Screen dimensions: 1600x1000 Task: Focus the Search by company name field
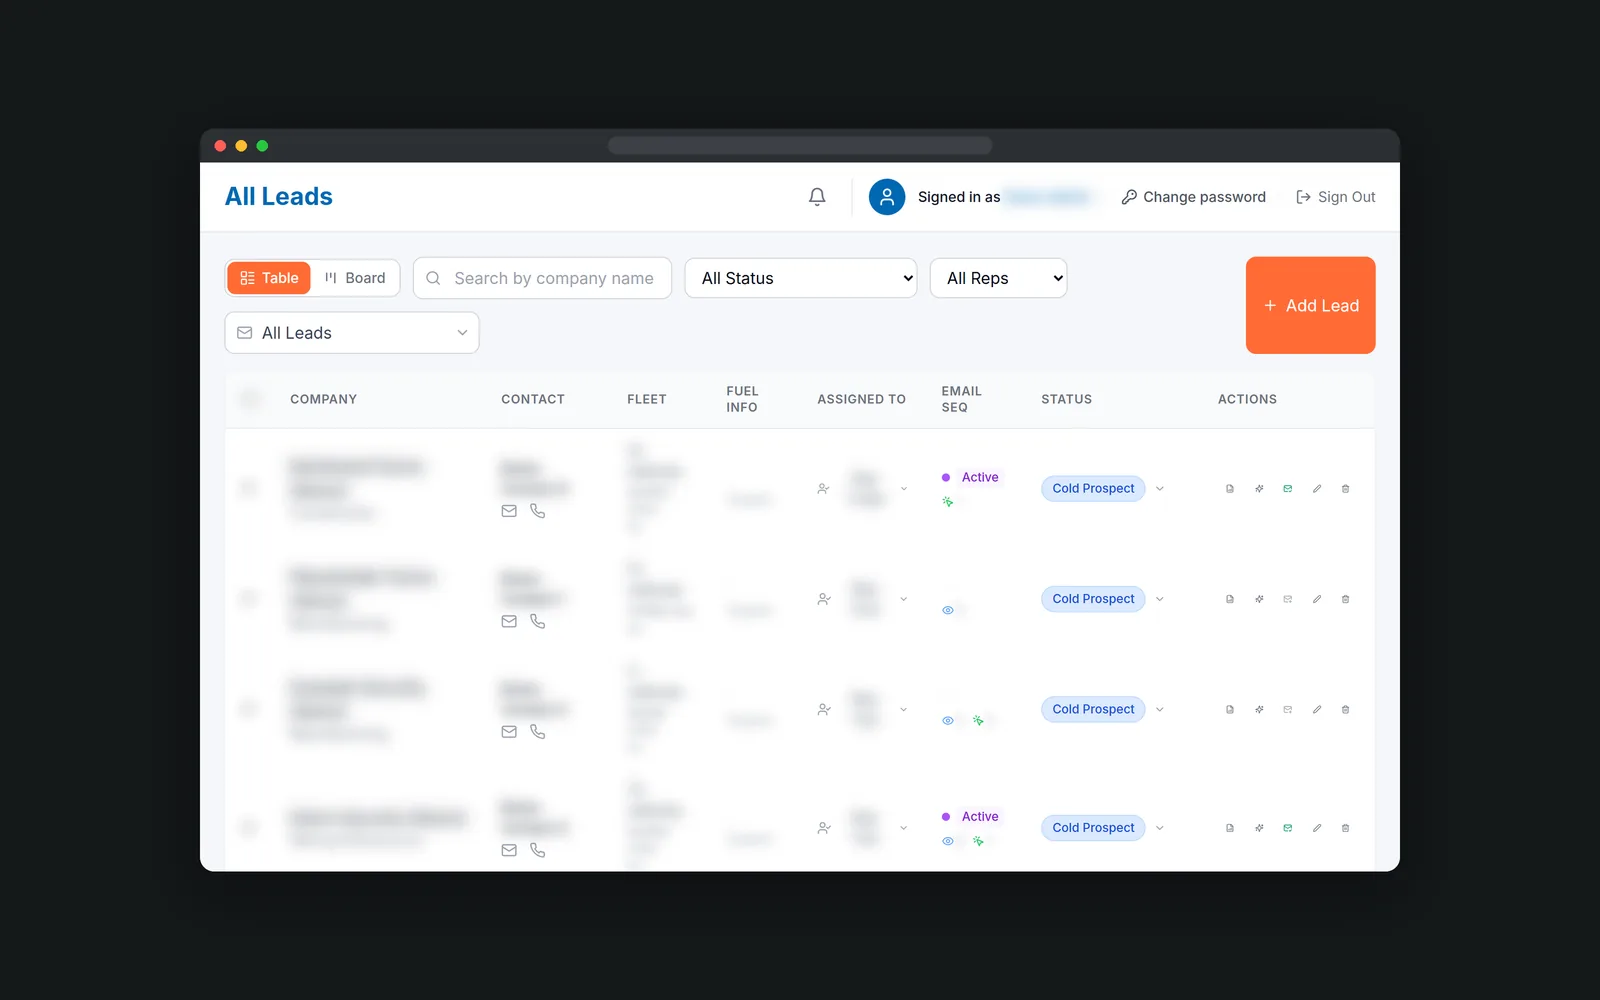point(542,278)
